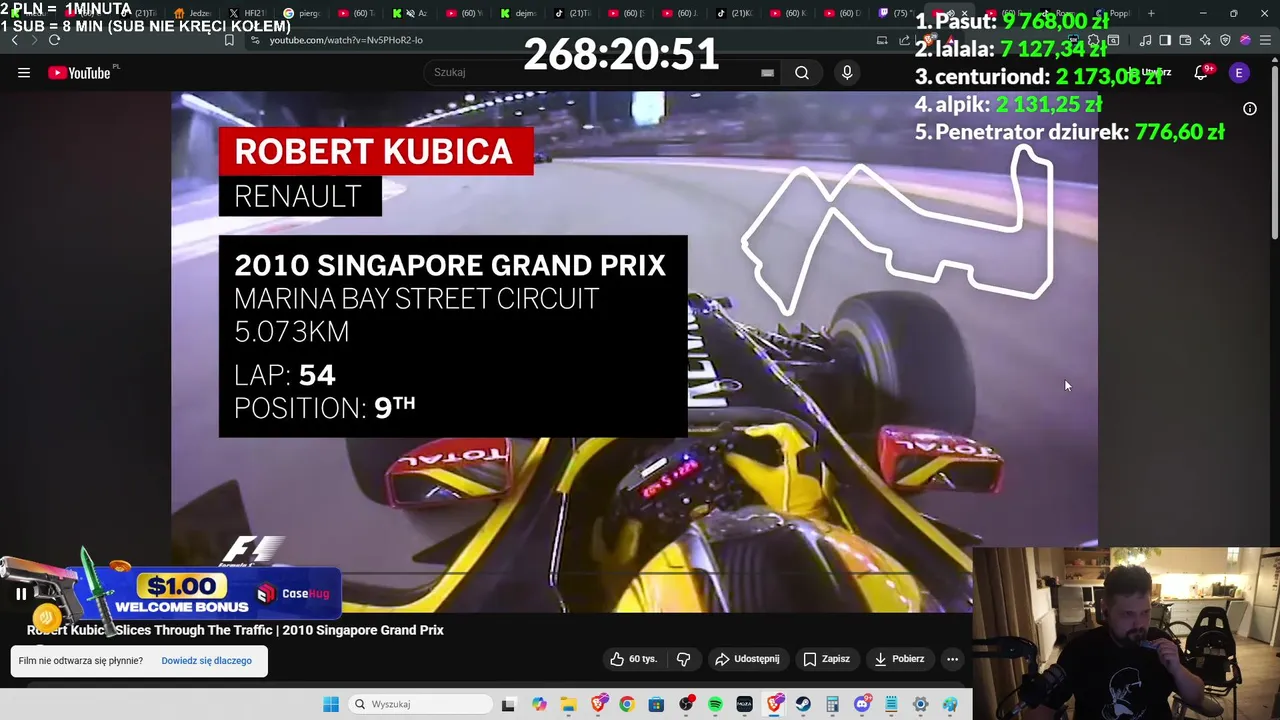Open Discord from the taskbar
Viewport: 1280px width, 720px height.
click(x=862, y=704)
